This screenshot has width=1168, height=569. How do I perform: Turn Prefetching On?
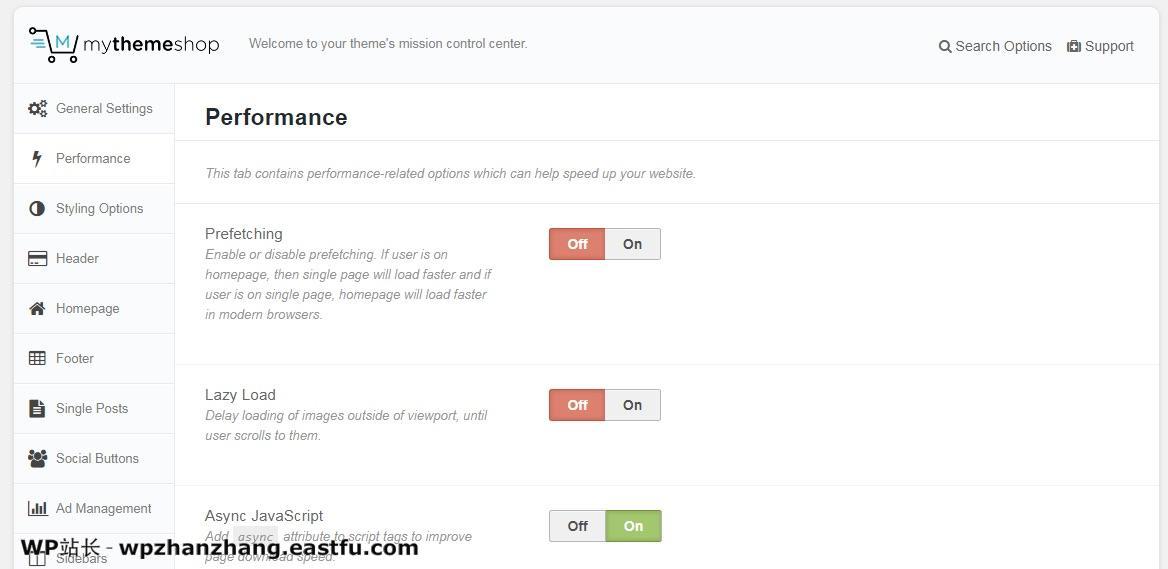[632, 244]
